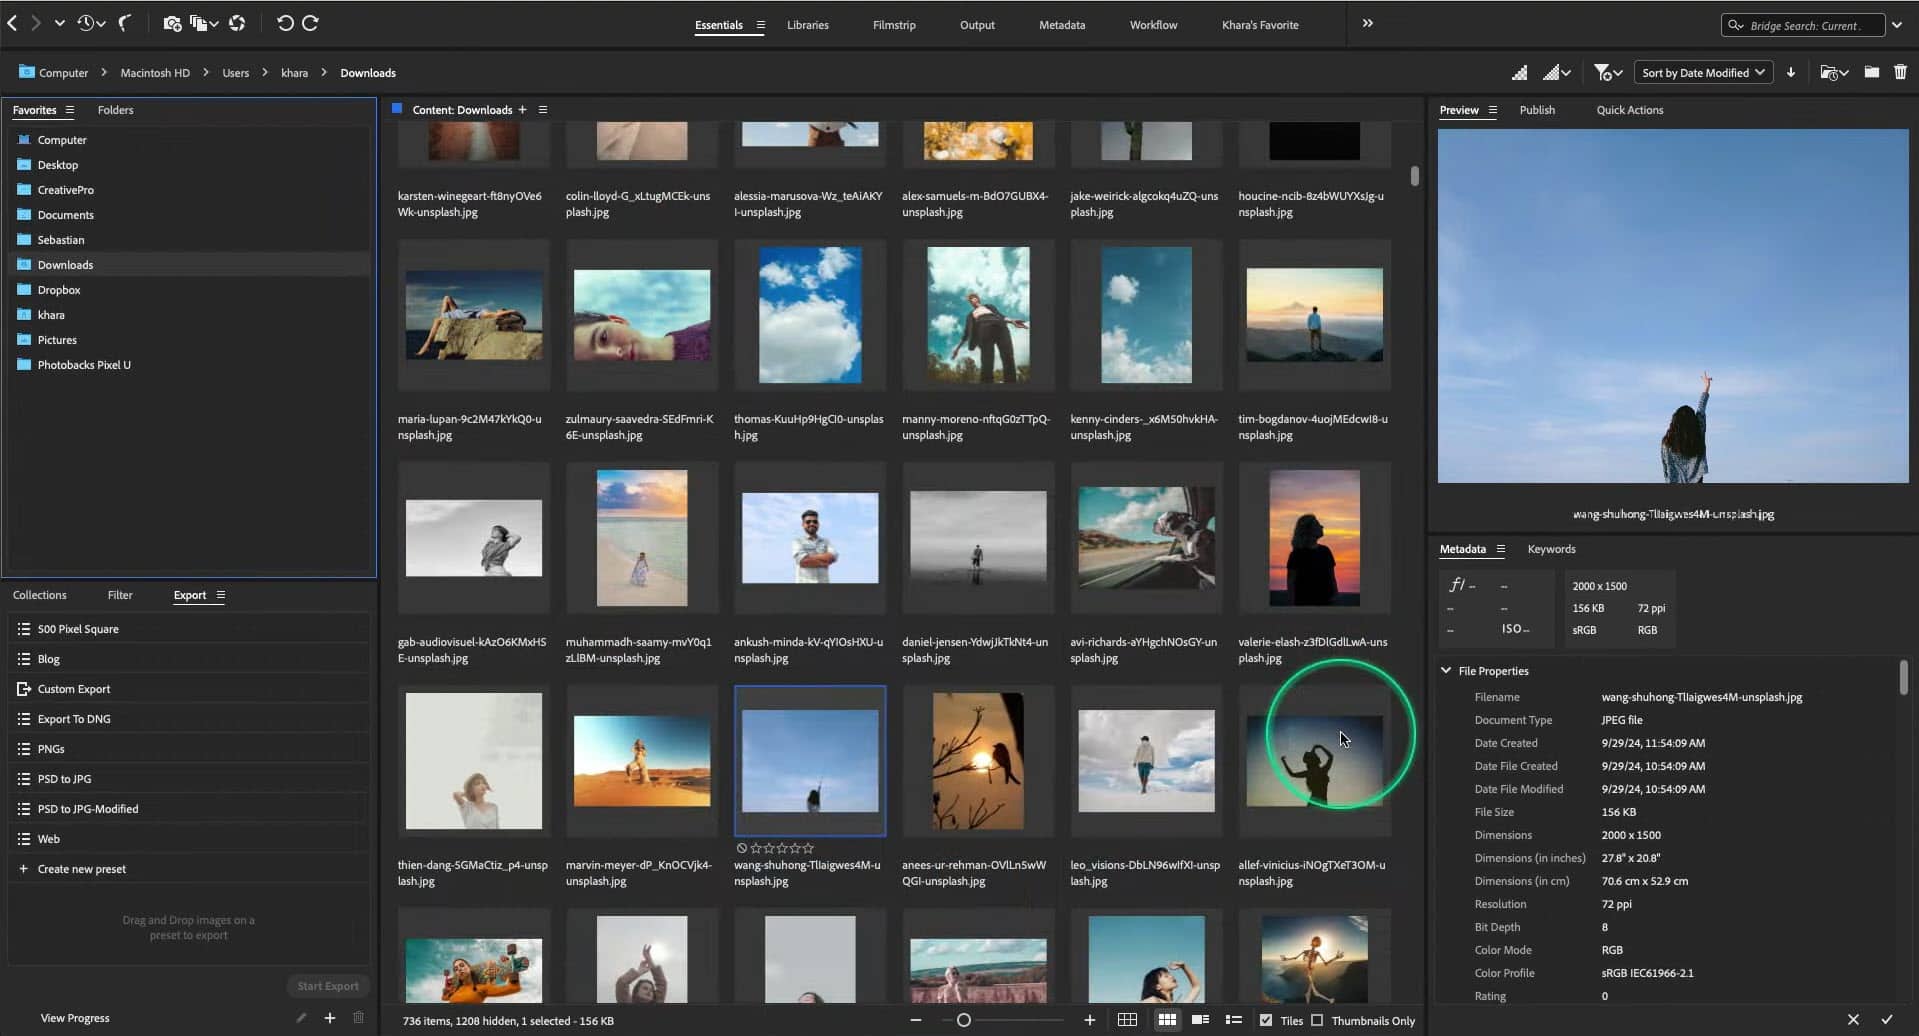Collapse the File Properties section
This screenshot has height=1036, width=1919.
click(x=1446, y=671)
